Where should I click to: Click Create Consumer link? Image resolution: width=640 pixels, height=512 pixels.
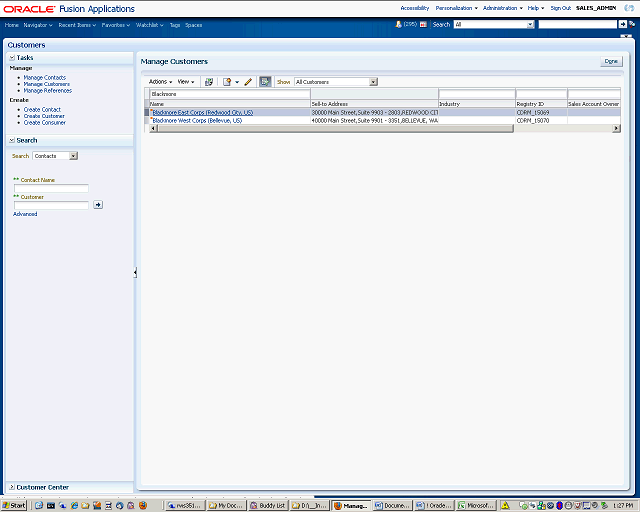pyautogui.click(x=44, y=122)
